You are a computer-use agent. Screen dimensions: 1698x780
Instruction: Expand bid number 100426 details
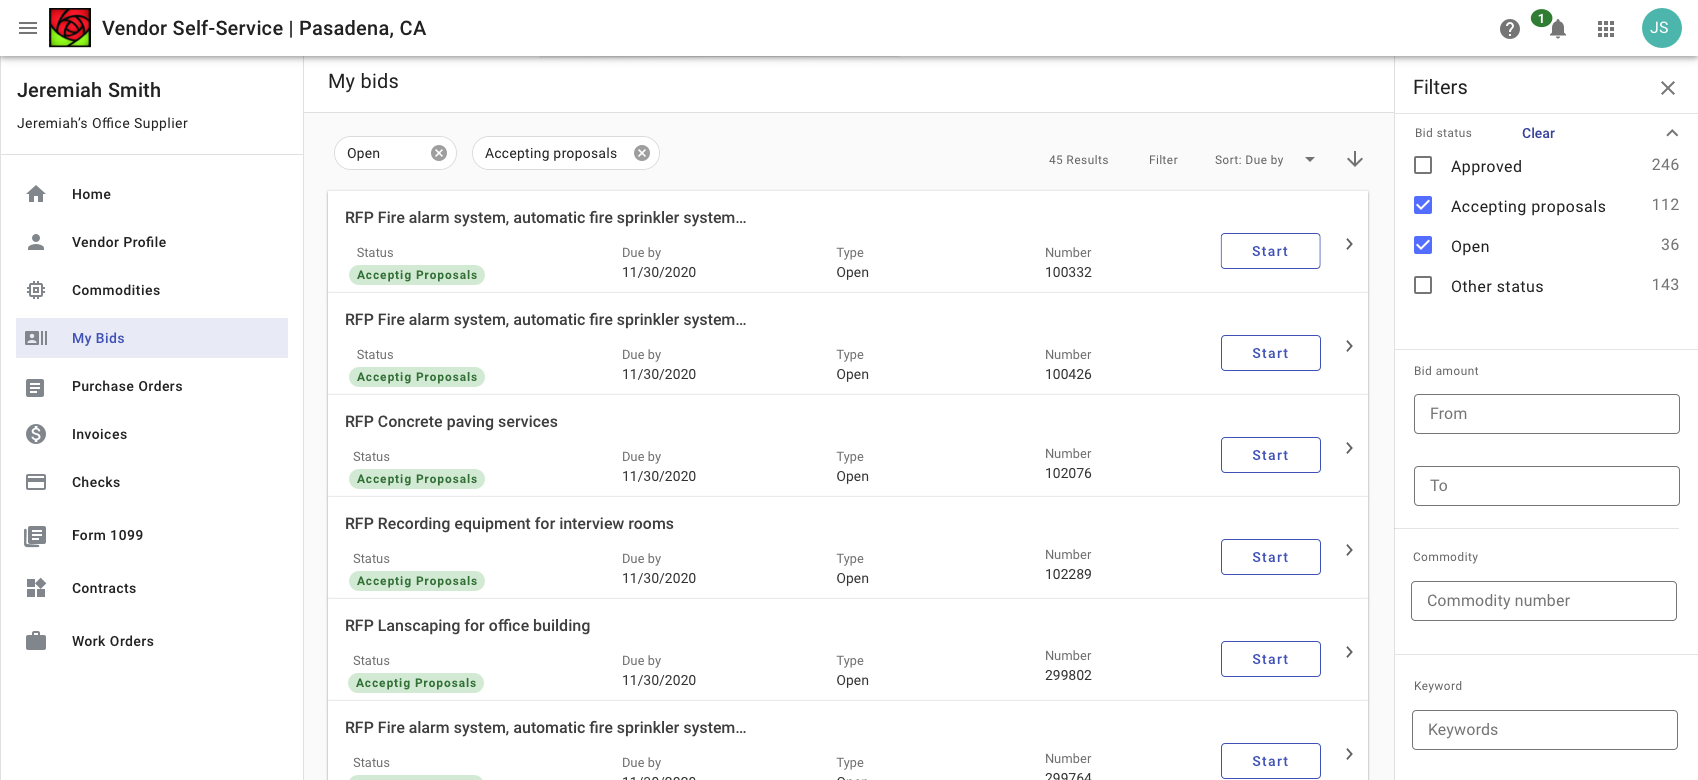tap(1349, 346)
